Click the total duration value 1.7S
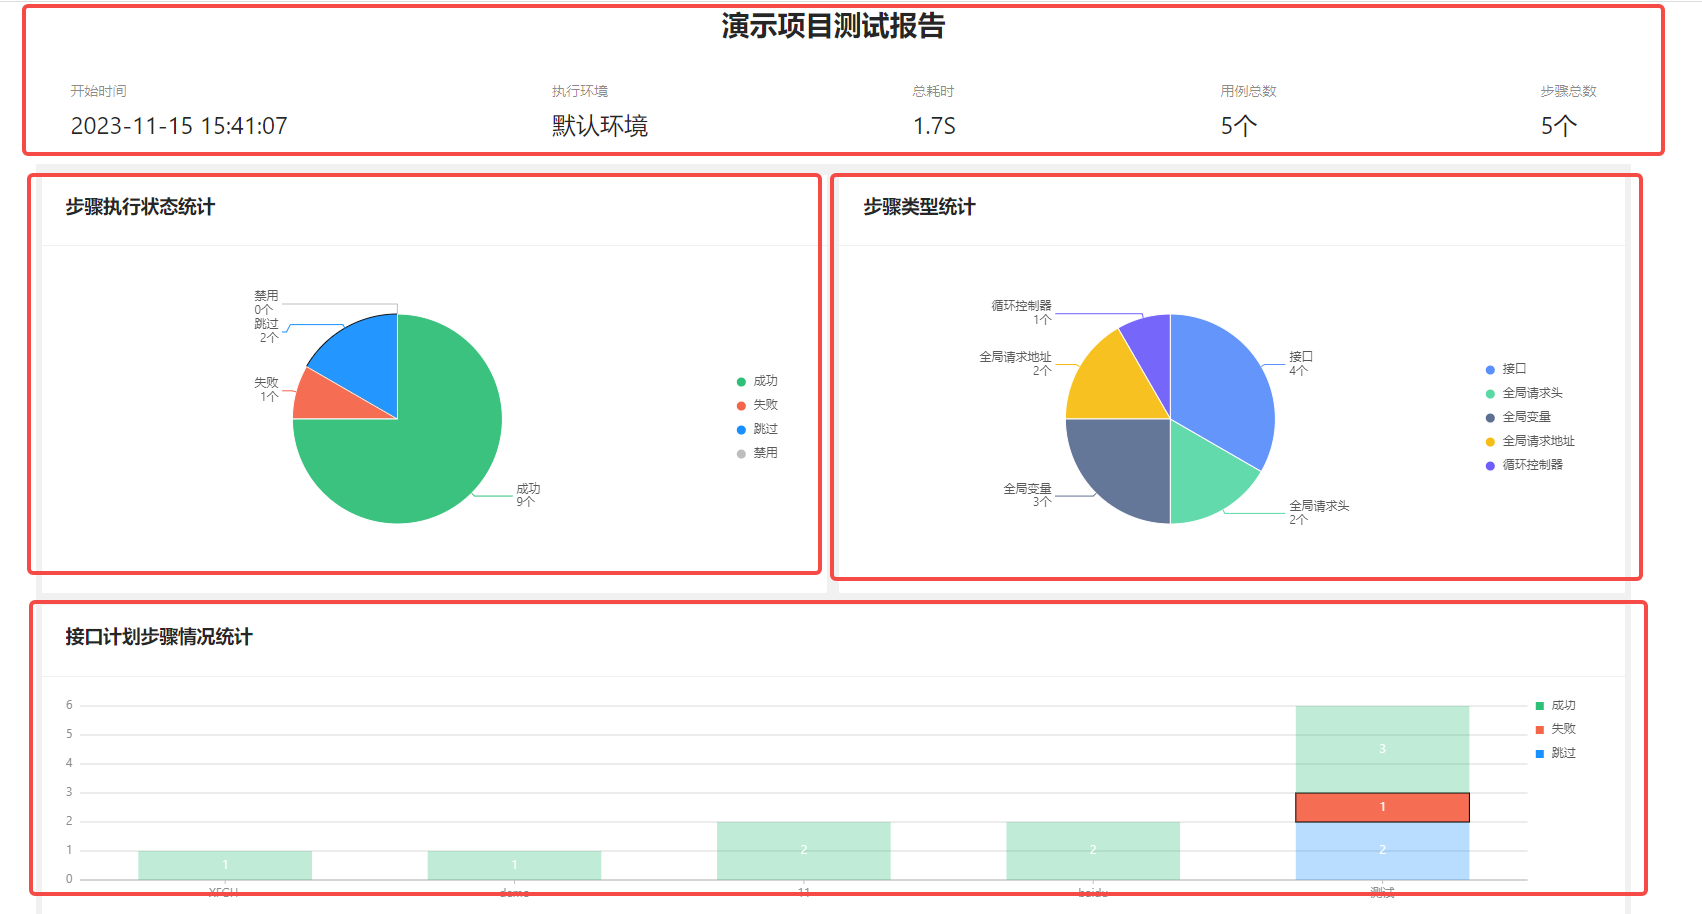The height and width of the screenshot is (914, 1702). pos(934,126)
